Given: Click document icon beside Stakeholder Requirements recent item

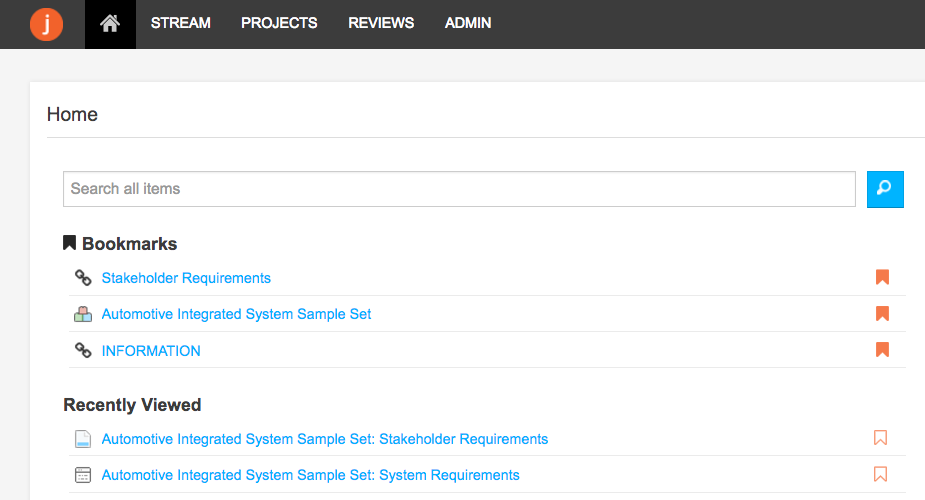Looking at the screenshot, I should [x=83, y=439].
